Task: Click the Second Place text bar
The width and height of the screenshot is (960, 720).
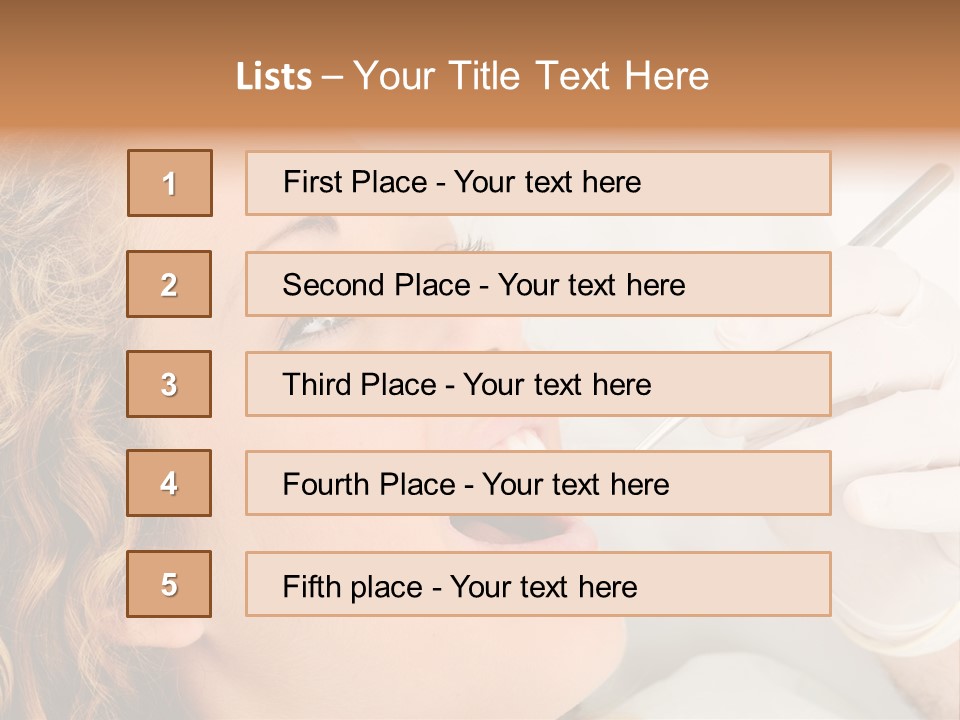Action: [538, 284]
